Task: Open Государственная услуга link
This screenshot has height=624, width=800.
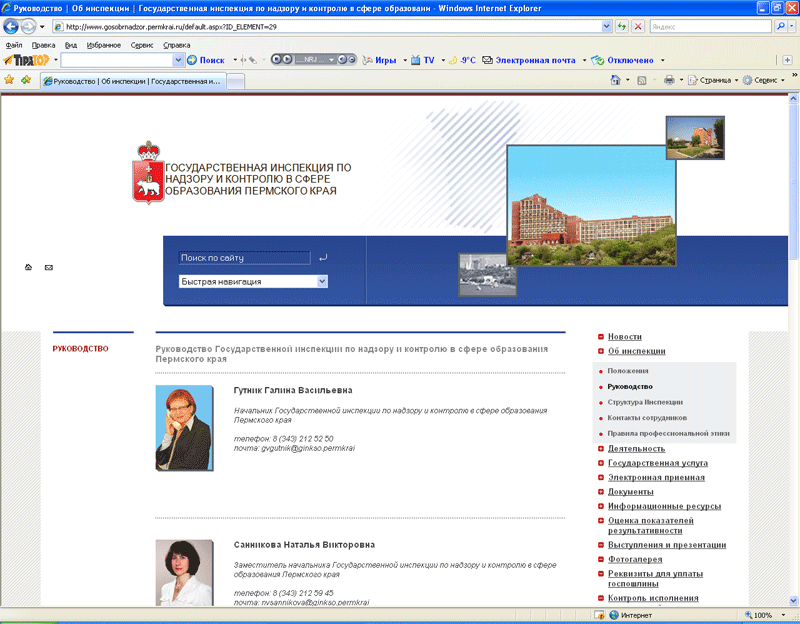Action: [x=658, y=463]
